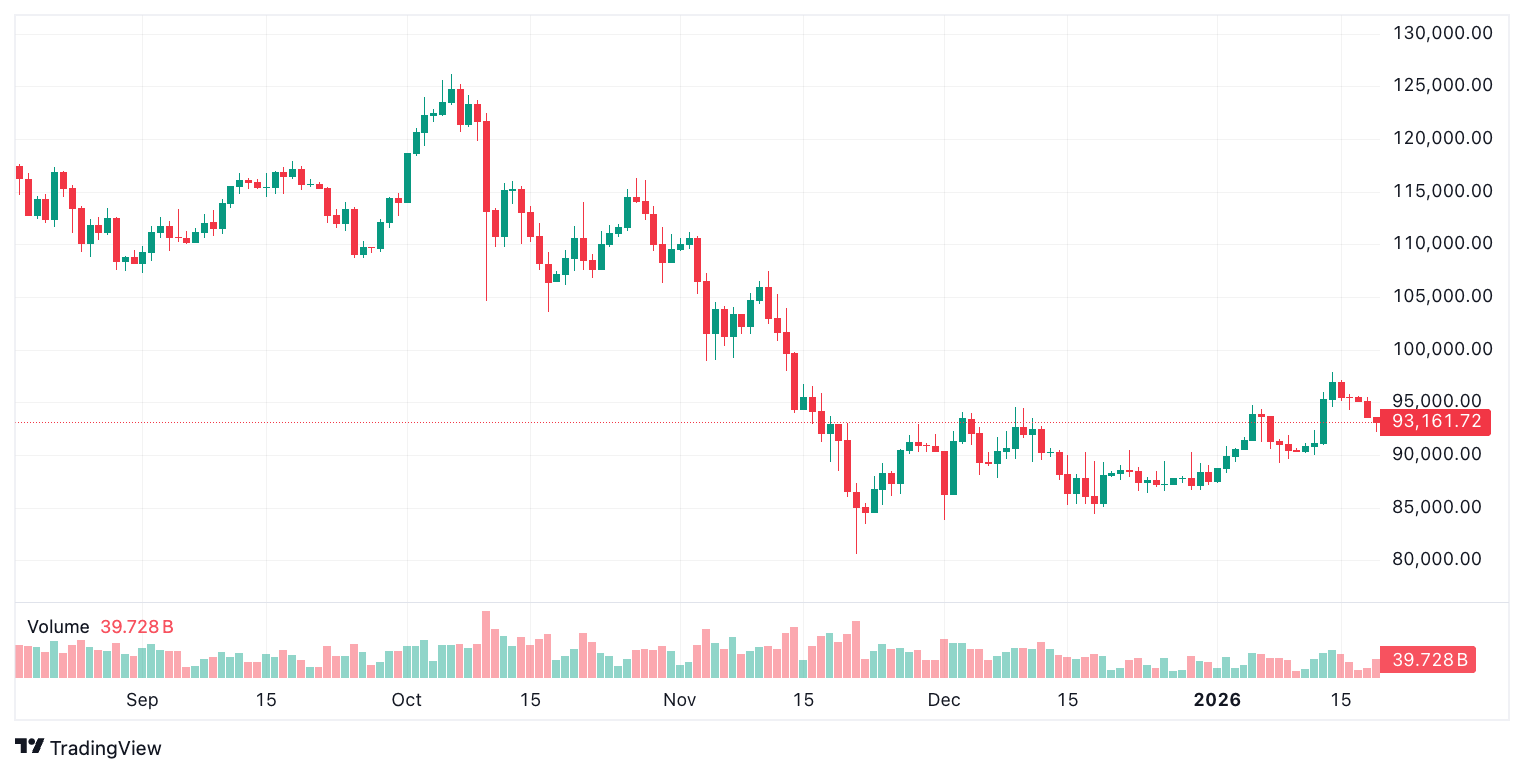Click the red current price label 93,161.72
This screenshot has width=1524, height=773.
[1435, 422]
